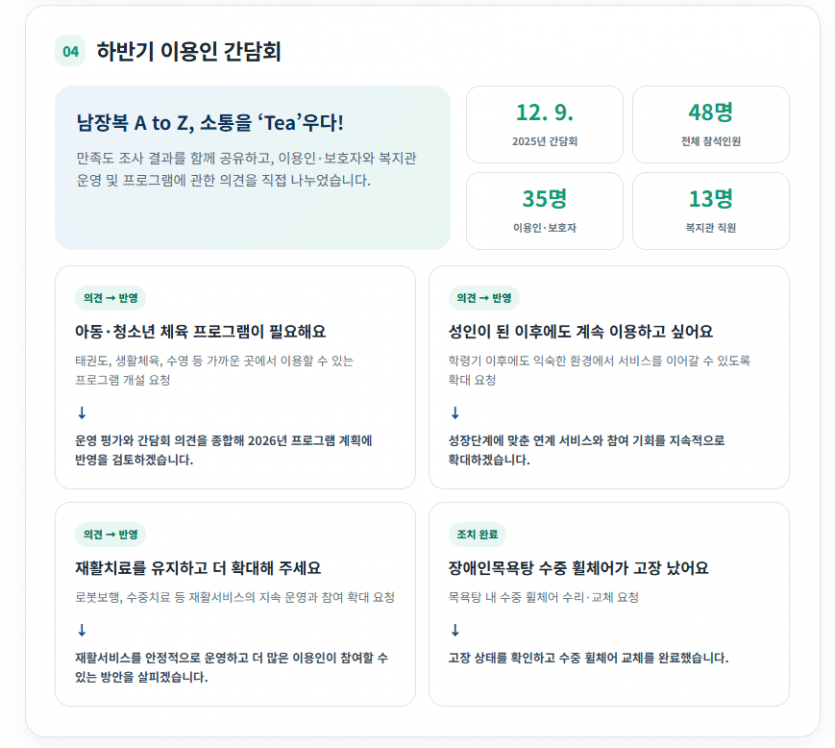This screenshot has width=835, height=748.
Task: Open the 아동·청소년 체육 프로그램이 필요해요 heading
Action: pos(200,332)
